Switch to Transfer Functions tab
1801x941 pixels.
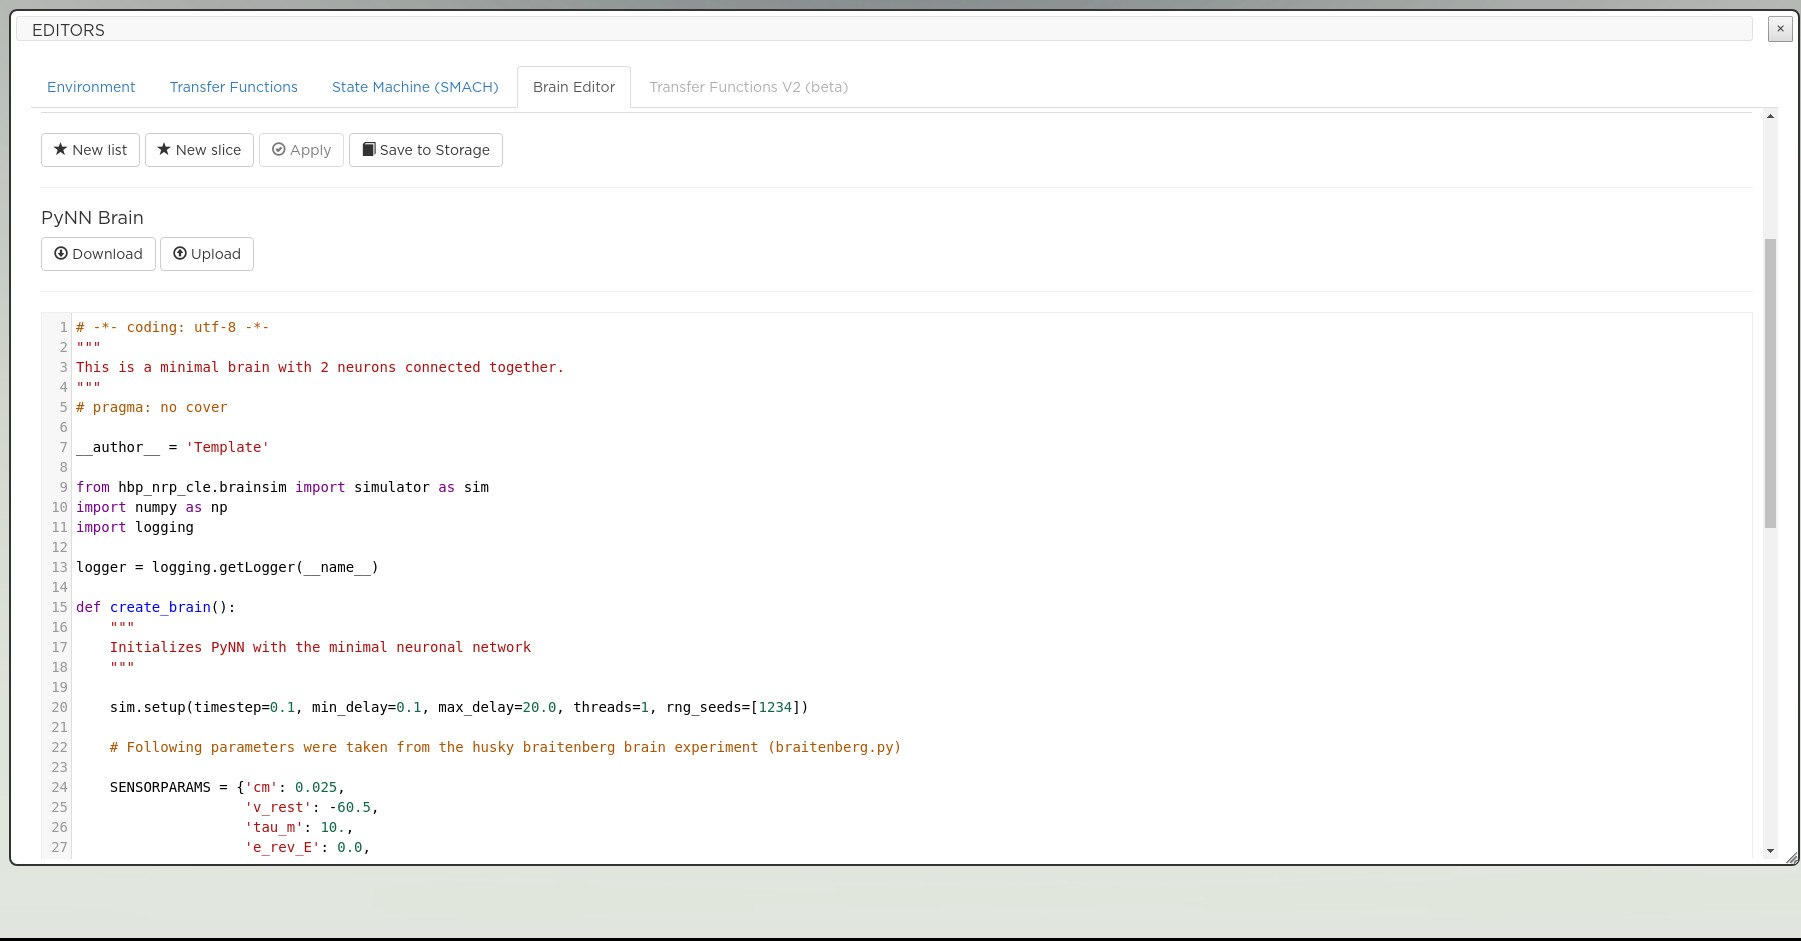[x=234, y=87]
